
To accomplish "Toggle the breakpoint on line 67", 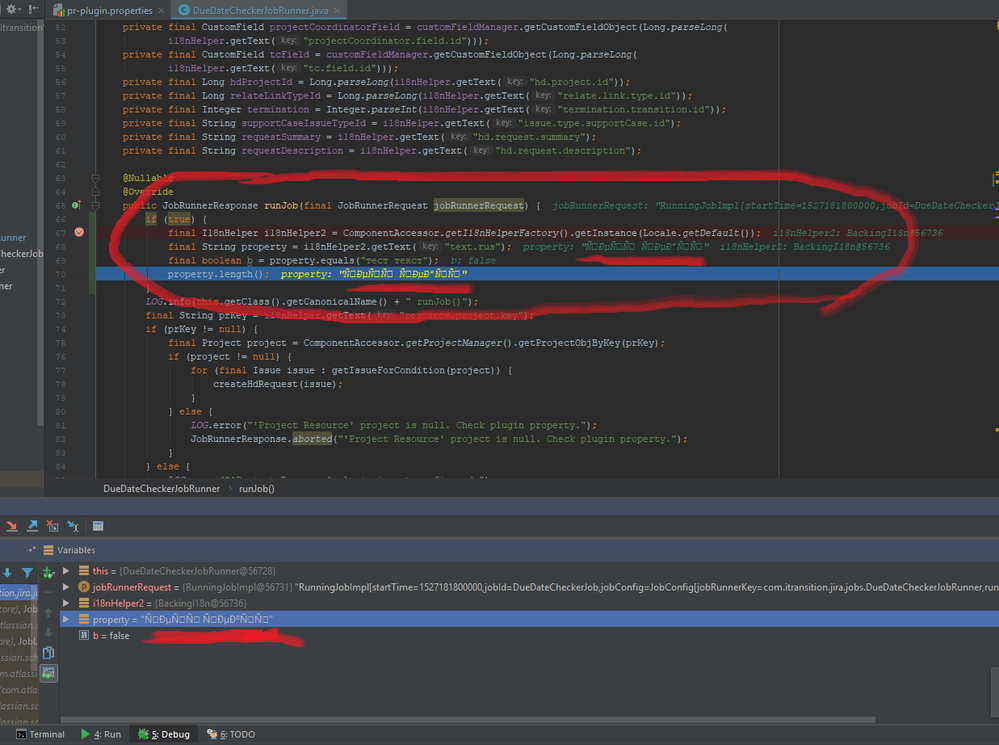I will 79,232.
